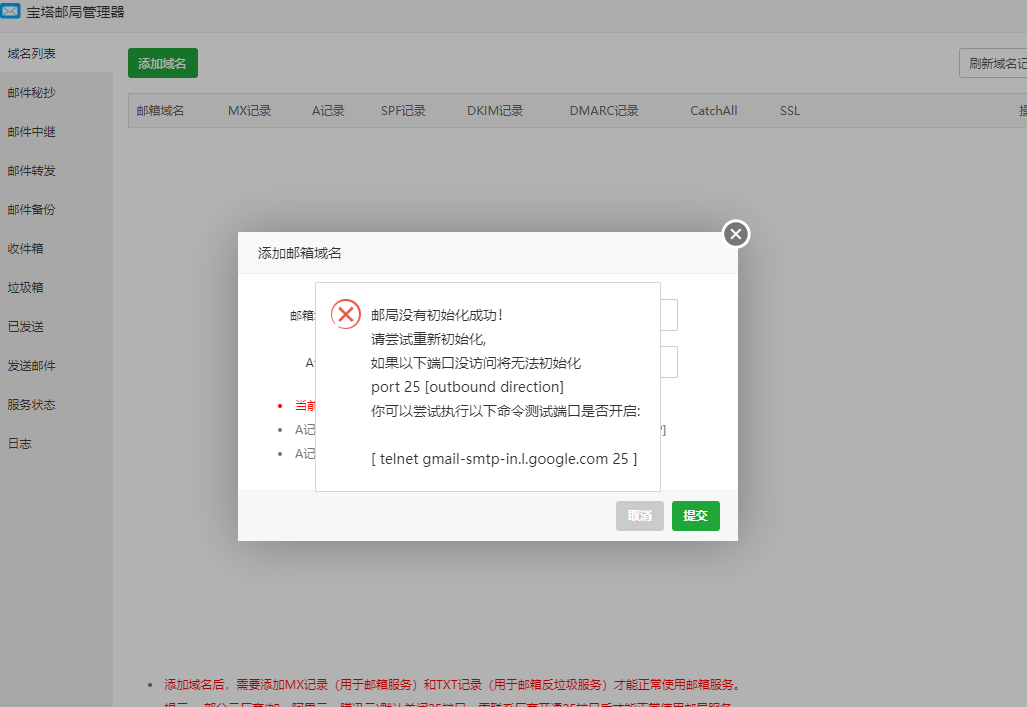Open the 发送邮件 sidebar tab
Image resolution: width=1027 pixels, height=707 pixels.
[56, 366]
